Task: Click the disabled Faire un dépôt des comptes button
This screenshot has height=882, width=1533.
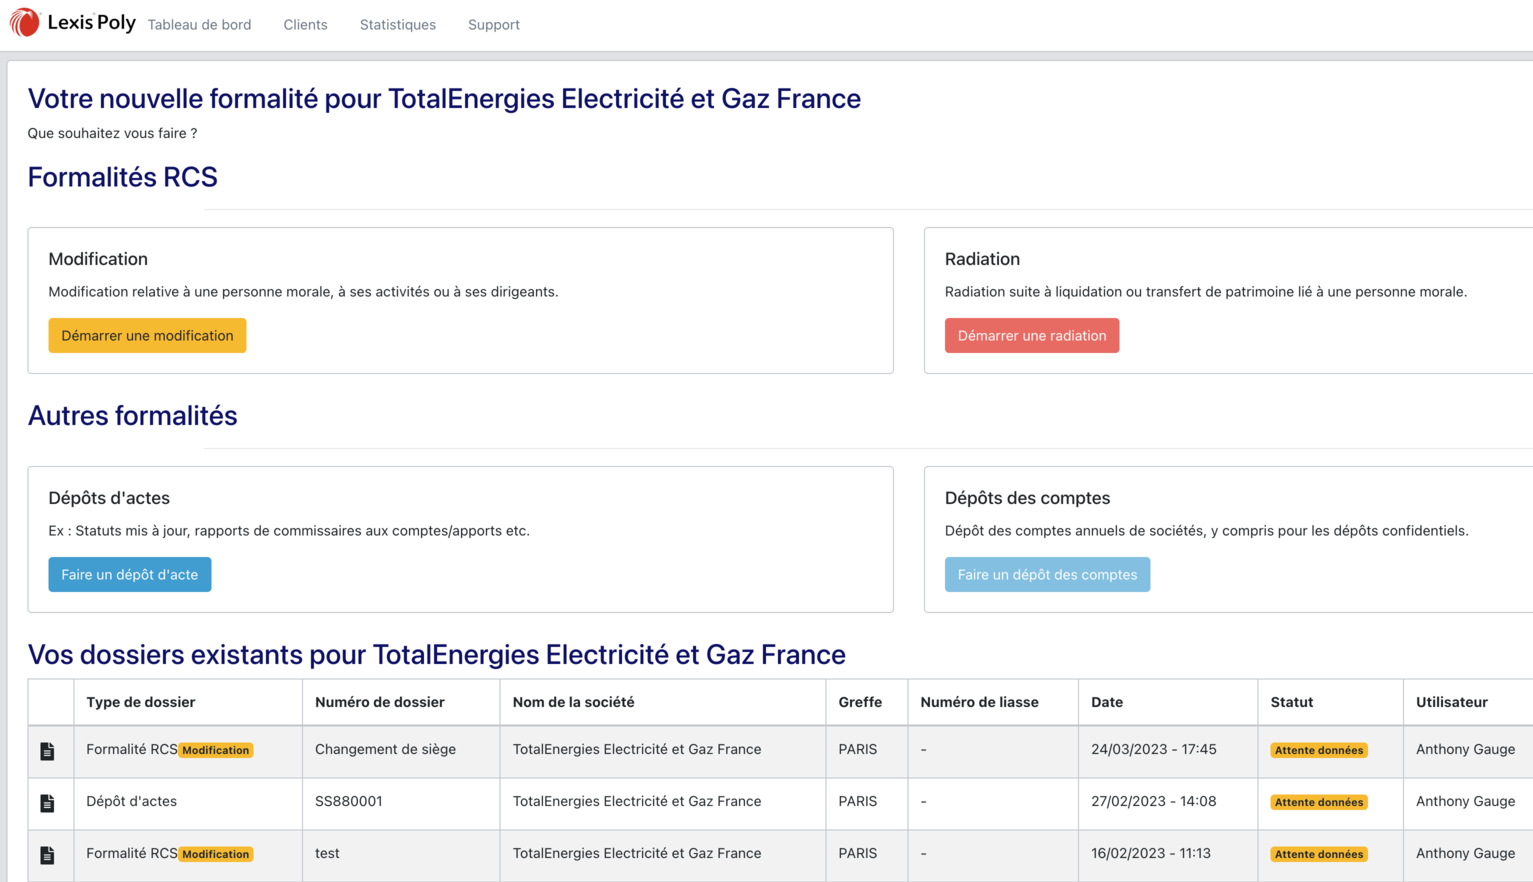Action: pos(1047,574)
